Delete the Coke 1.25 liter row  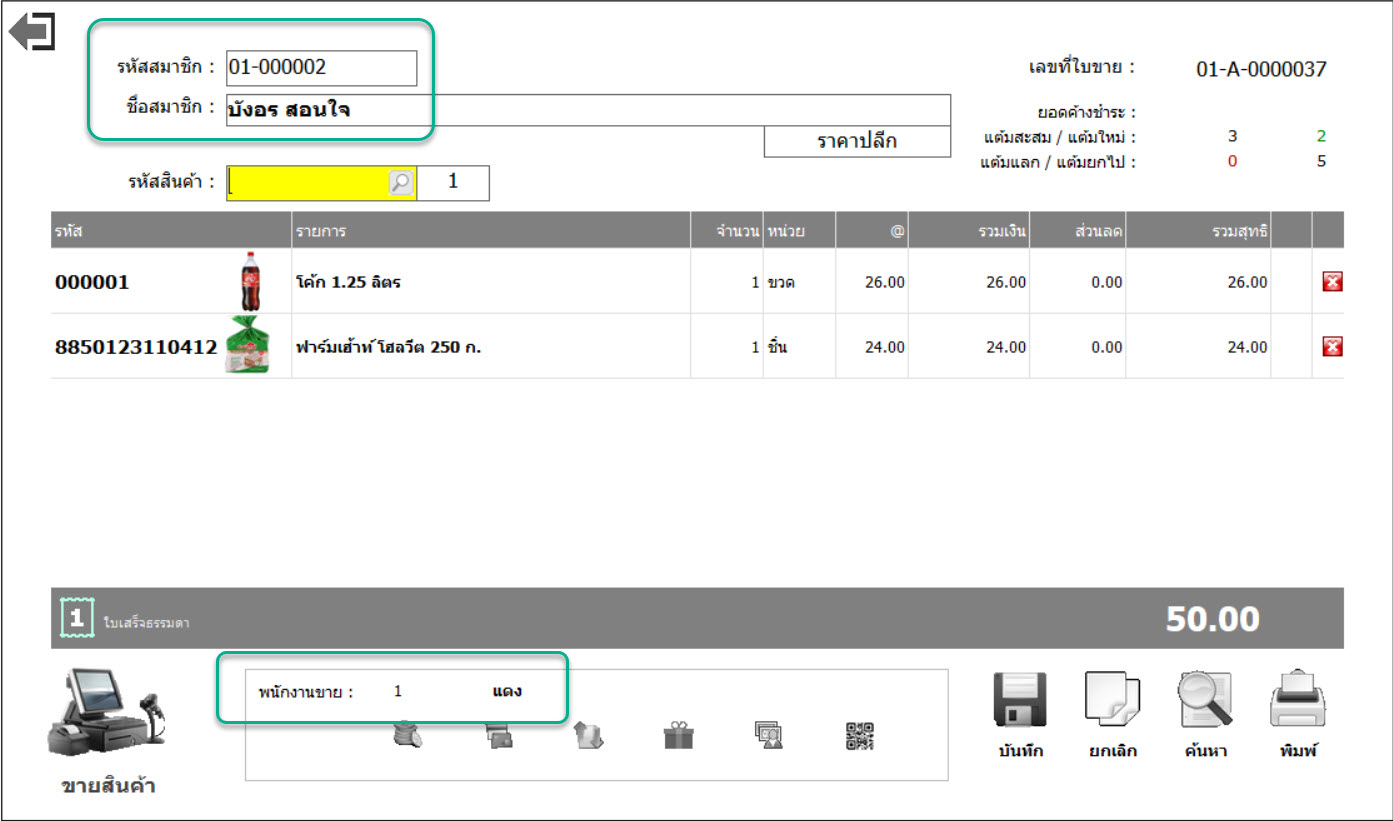(x=1331, y=282)
